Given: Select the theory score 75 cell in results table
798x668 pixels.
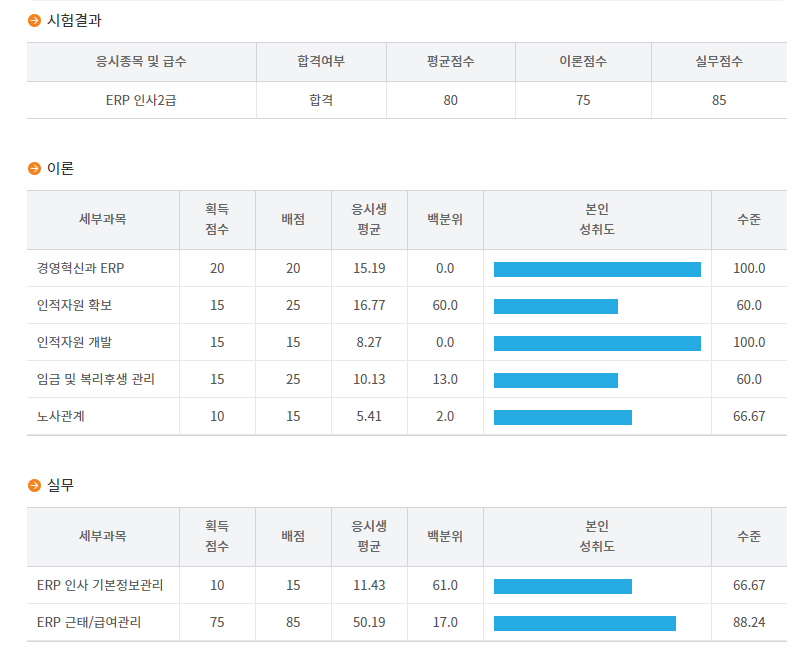Looking at the screenshot, I should 583,100.
